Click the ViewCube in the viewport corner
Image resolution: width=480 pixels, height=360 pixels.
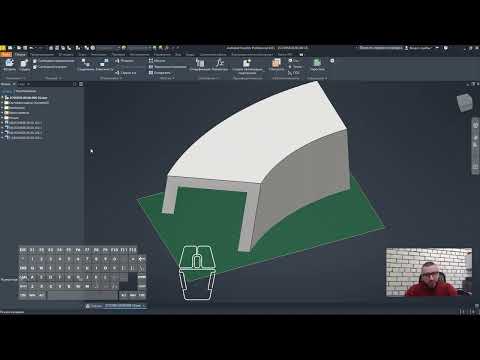click(x=464, y=102)
